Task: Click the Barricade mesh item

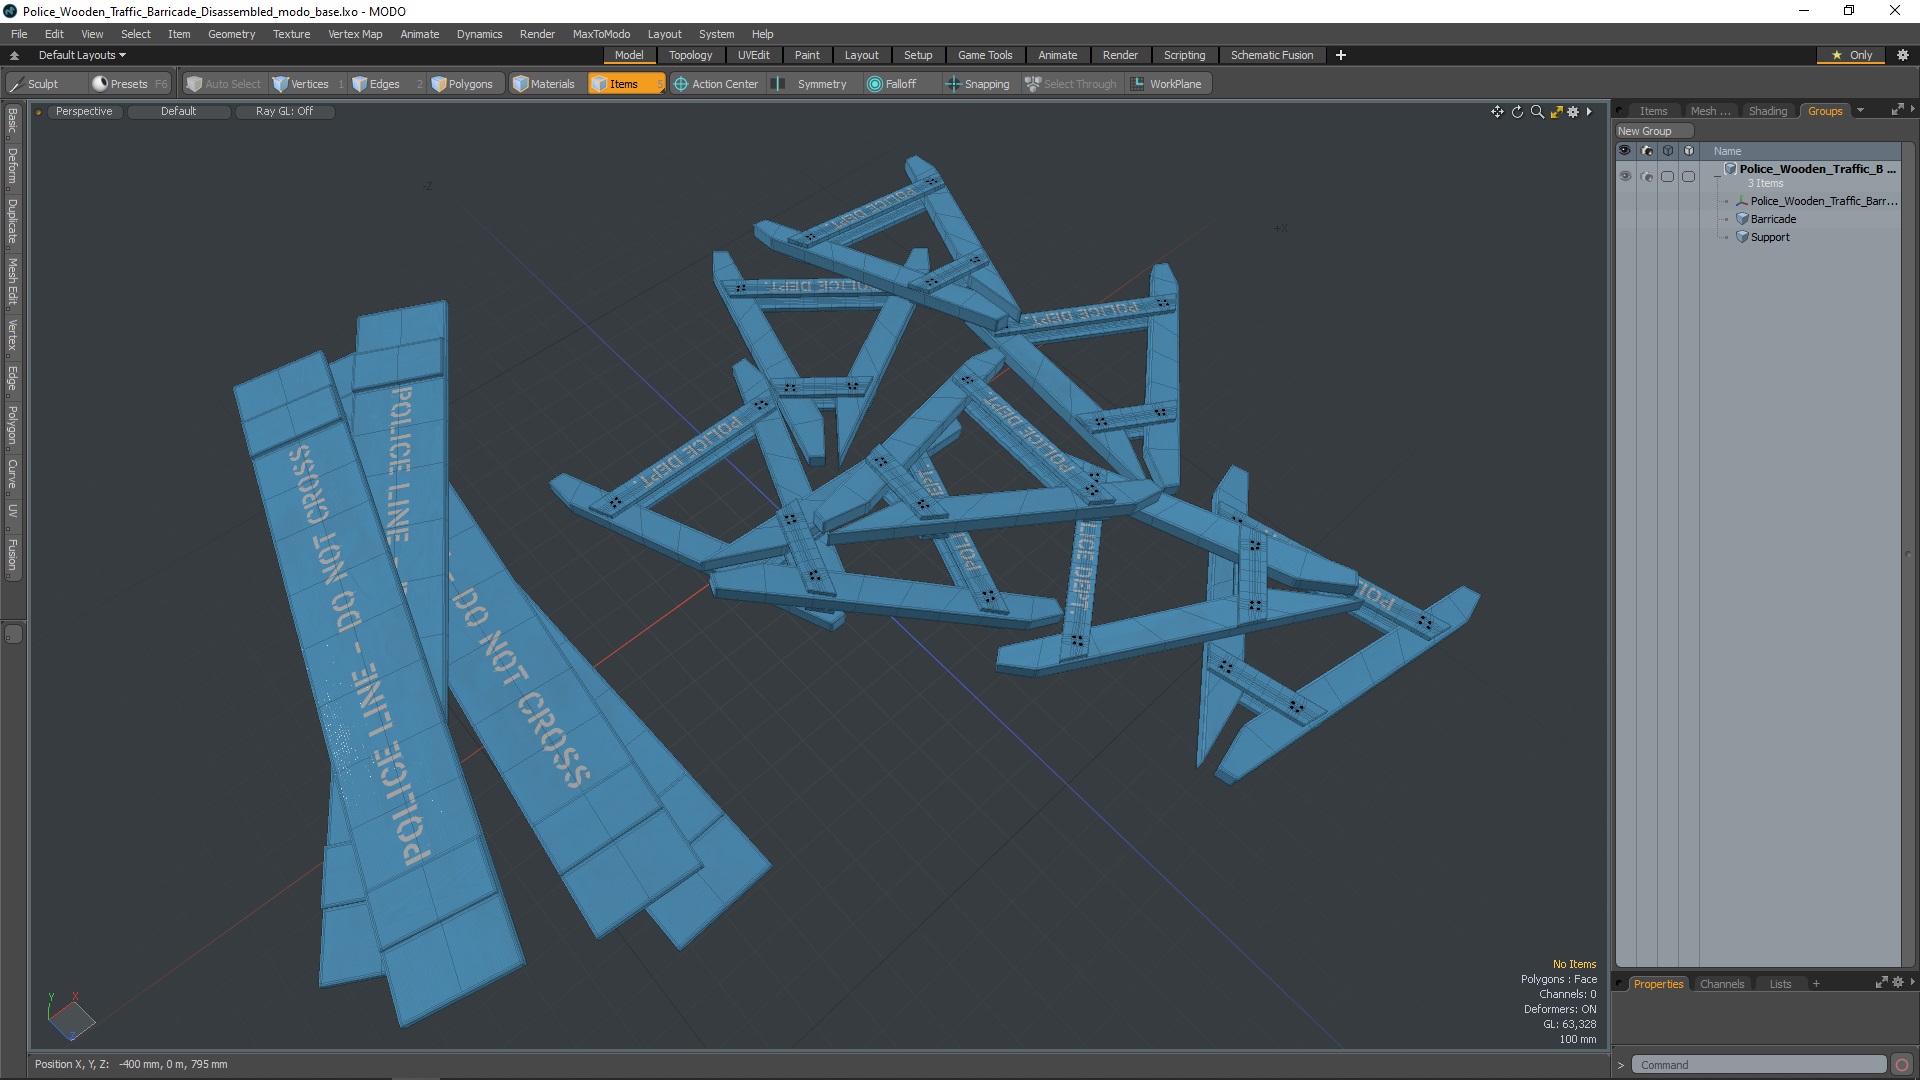Action: [1772, 219]
